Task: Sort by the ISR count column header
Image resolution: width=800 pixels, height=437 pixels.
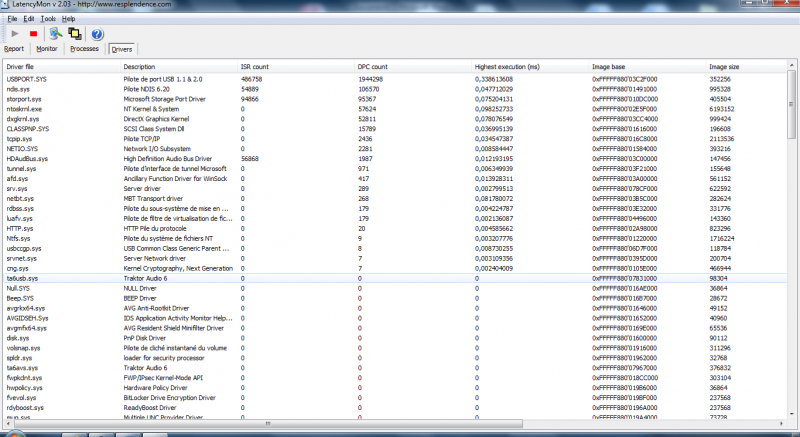Action: (253, 66)
